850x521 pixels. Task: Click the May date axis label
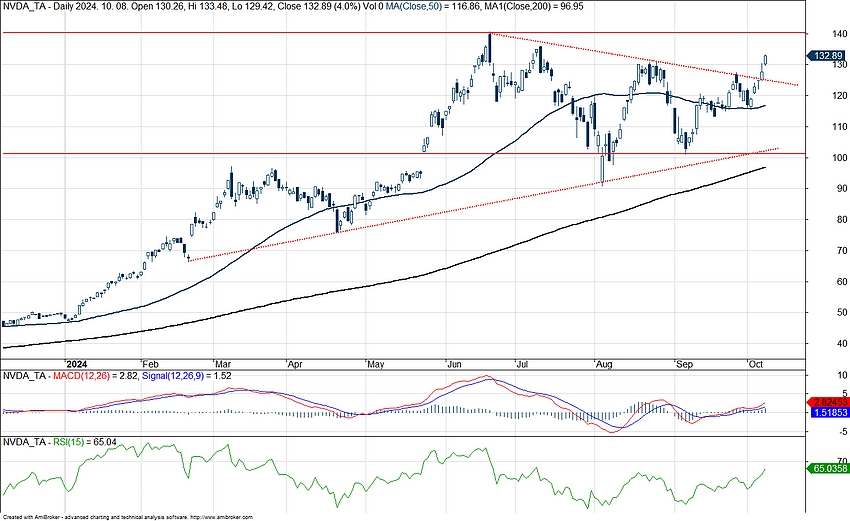tap(376, 364)
